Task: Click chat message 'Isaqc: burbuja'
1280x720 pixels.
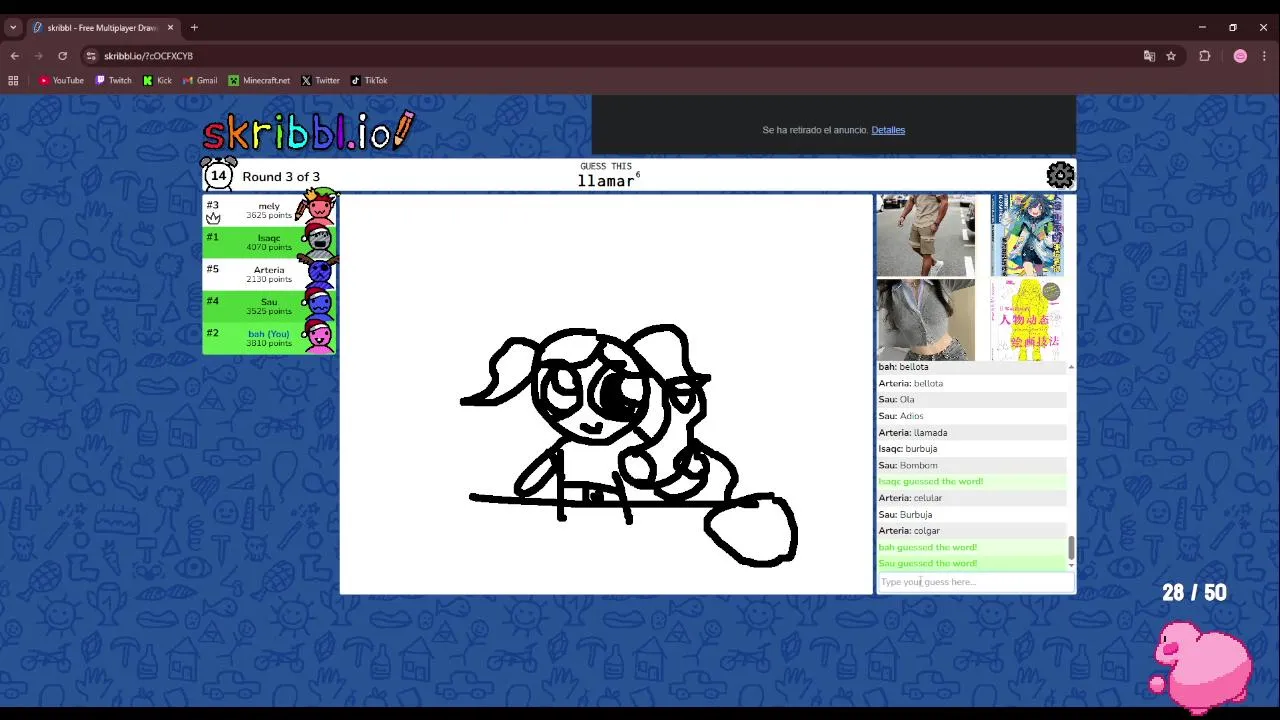Action: click(908, 449)
